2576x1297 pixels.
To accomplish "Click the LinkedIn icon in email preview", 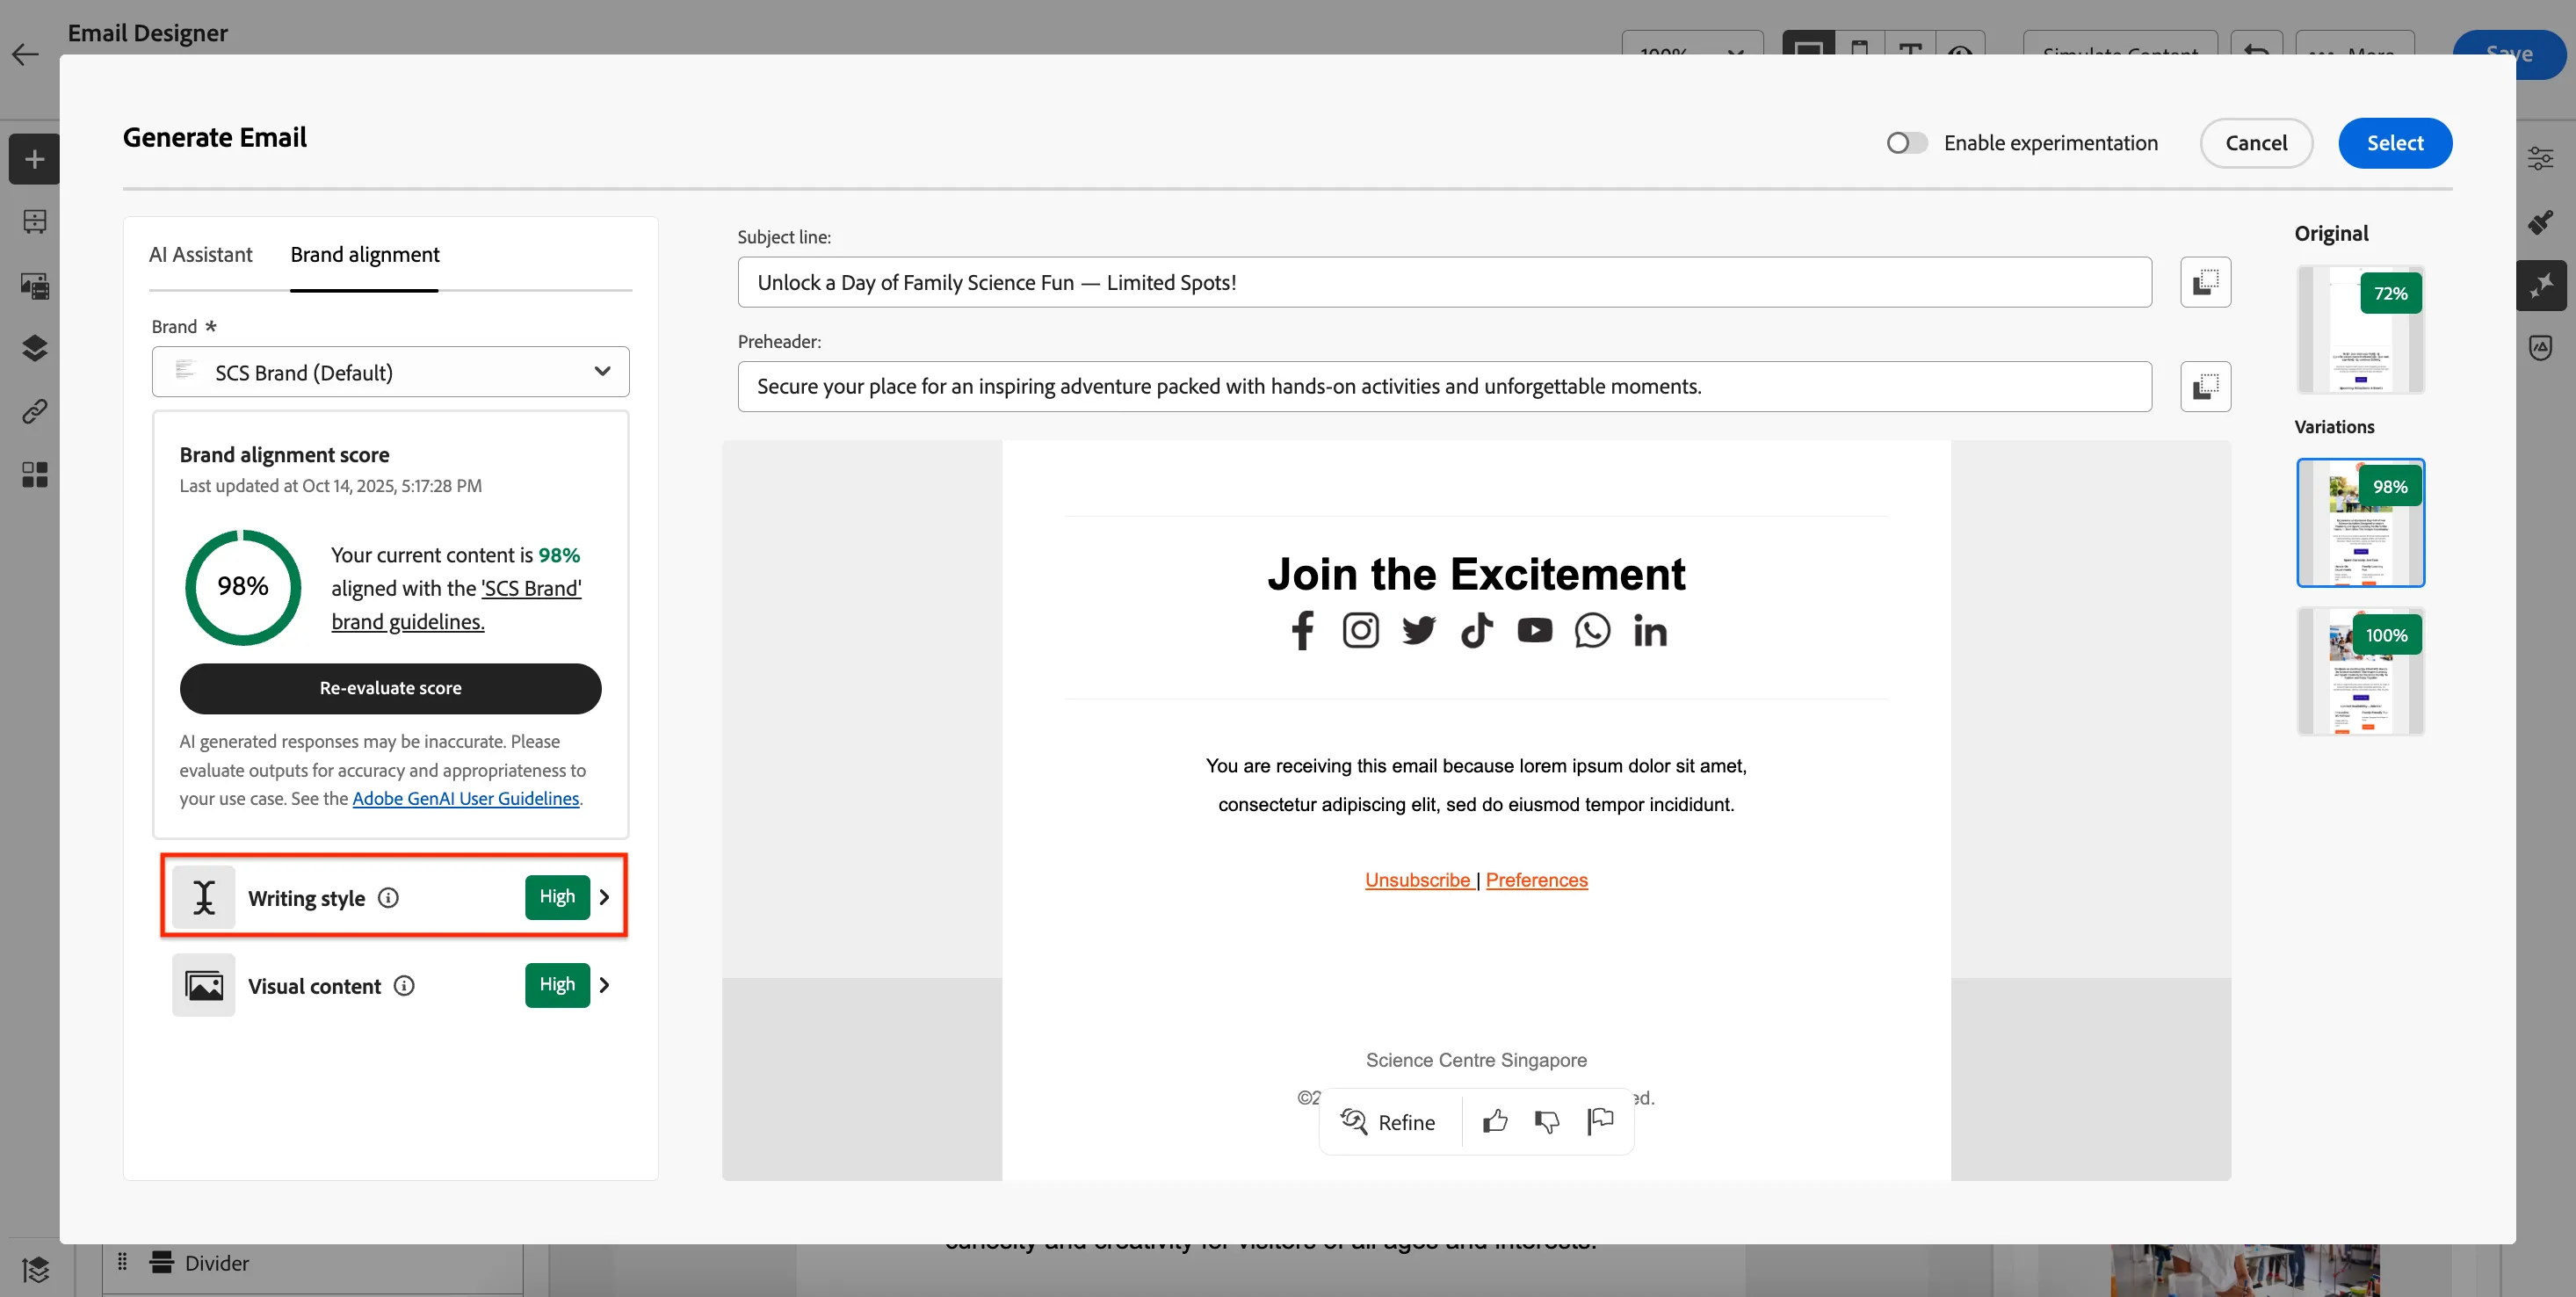I will [x=1650, y=631].
